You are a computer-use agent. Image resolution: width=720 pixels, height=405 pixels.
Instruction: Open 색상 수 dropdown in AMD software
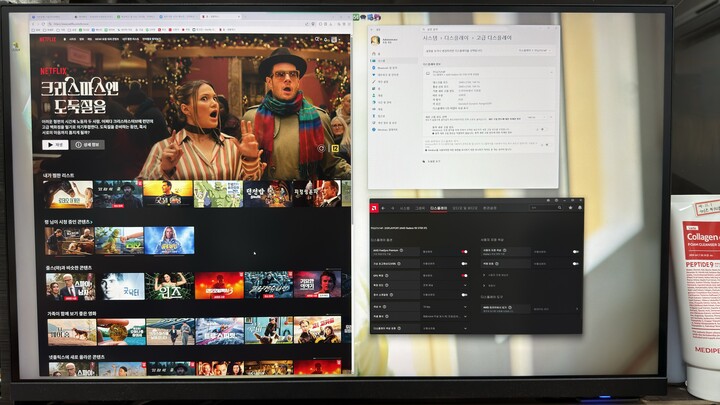[x=444, y=307]
